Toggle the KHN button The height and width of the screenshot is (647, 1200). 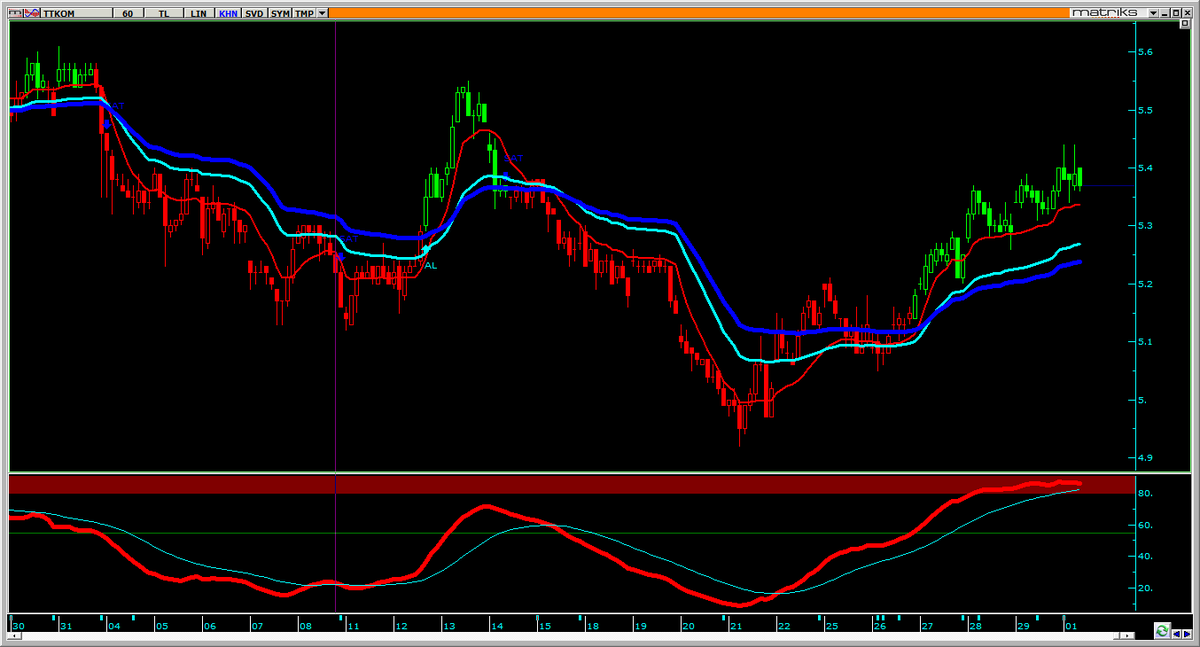(x=228, y=14)
